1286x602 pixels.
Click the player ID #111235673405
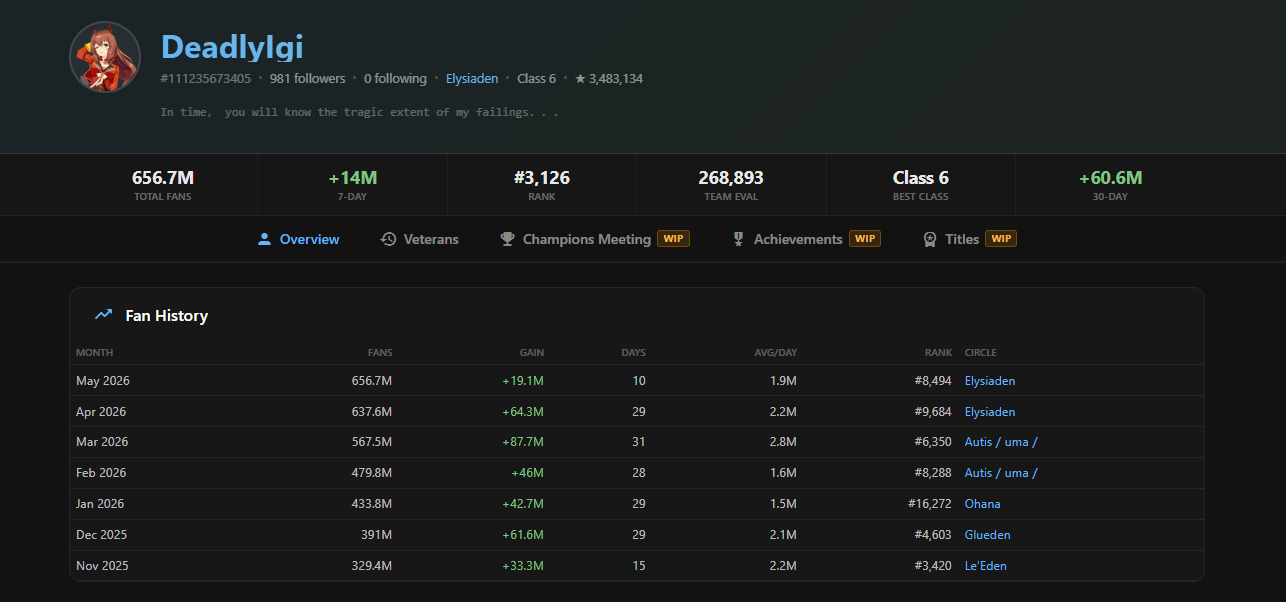(206, 78)
